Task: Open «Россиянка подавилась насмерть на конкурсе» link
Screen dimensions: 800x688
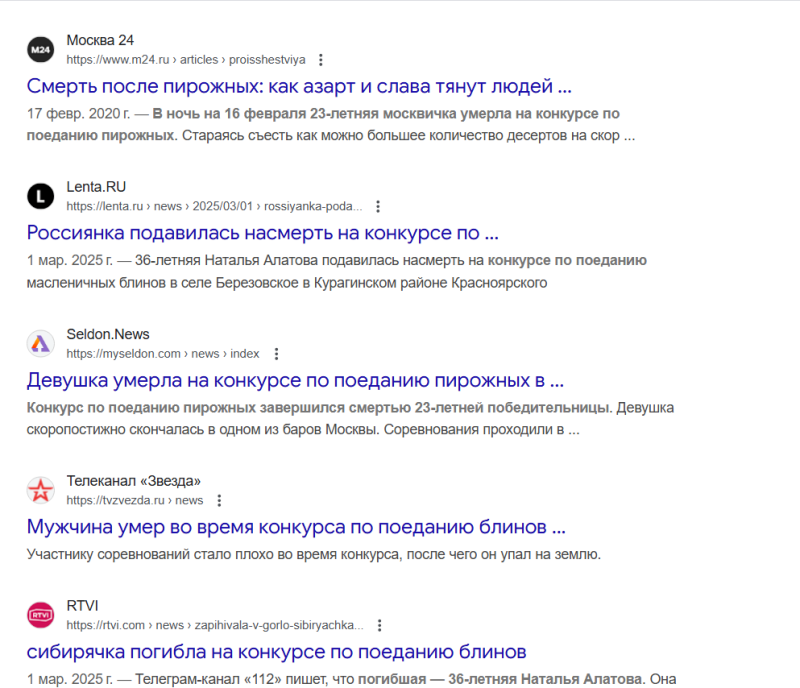Action: [262, 233]
